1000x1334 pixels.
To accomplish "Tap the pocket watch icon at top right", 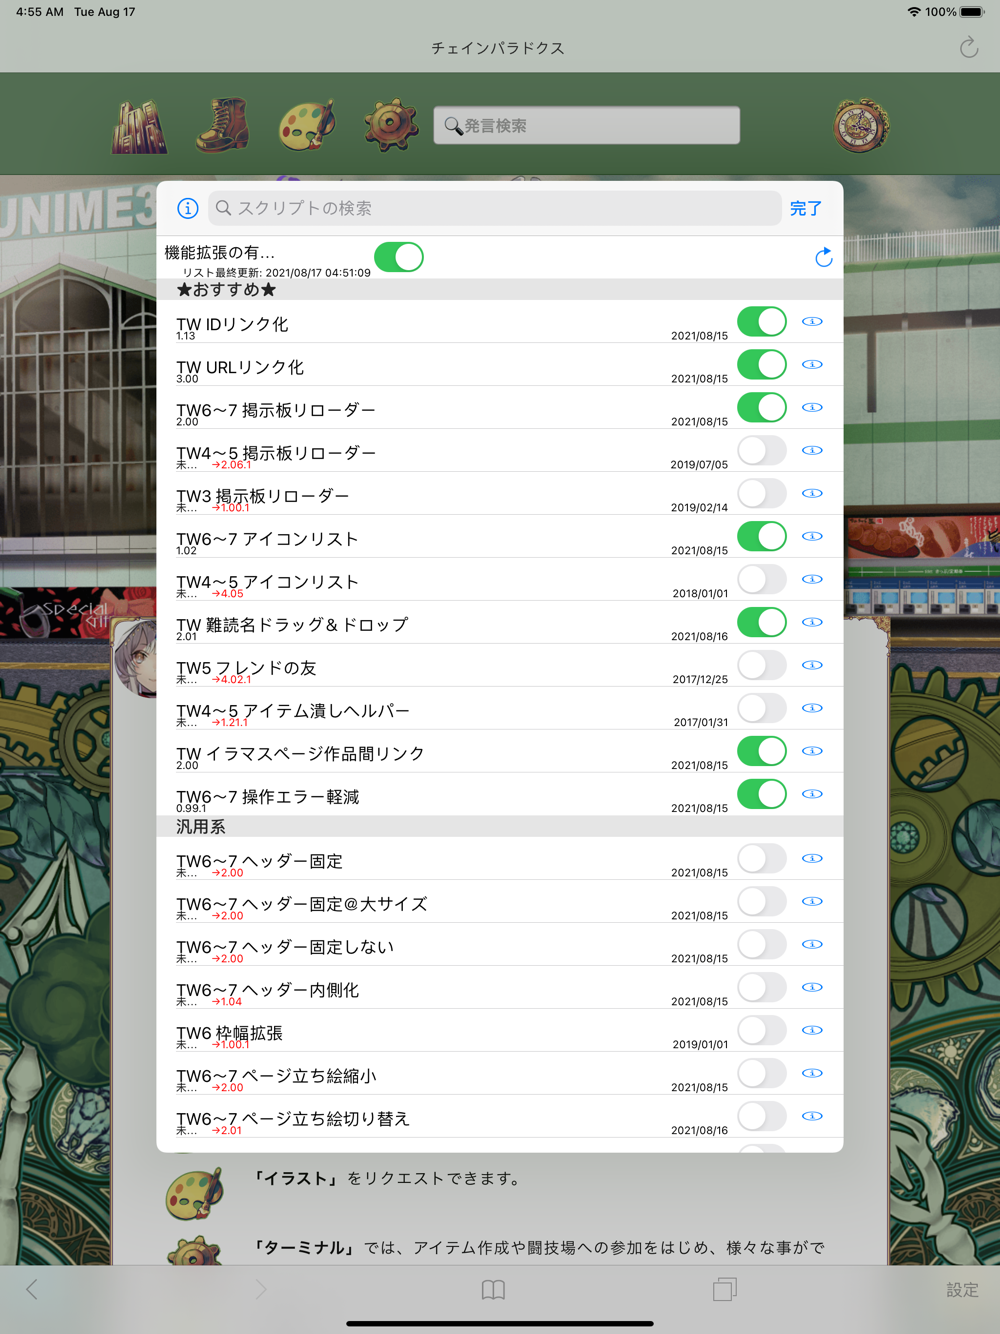I will 861,126.
